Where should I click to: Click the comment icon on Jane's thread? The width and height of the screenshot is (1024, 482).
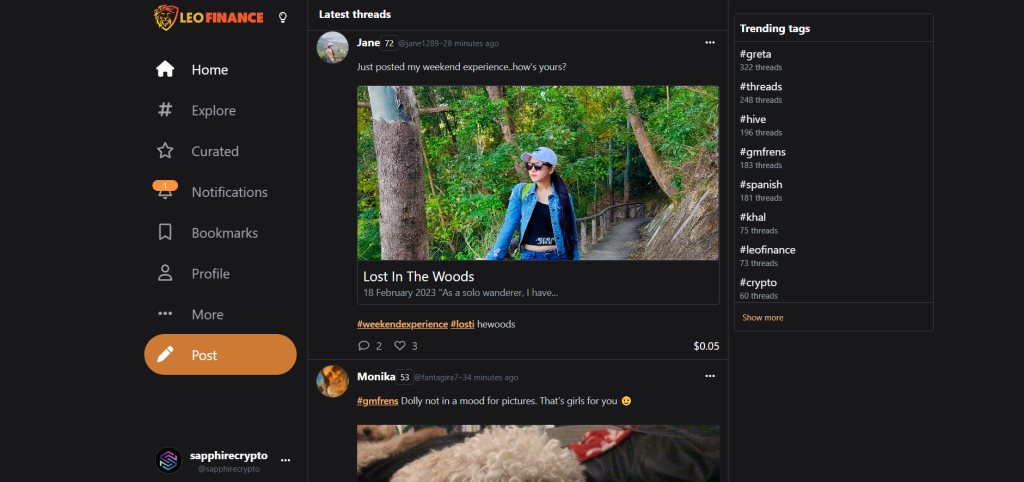pyautogui.click(x=363, y=346)
